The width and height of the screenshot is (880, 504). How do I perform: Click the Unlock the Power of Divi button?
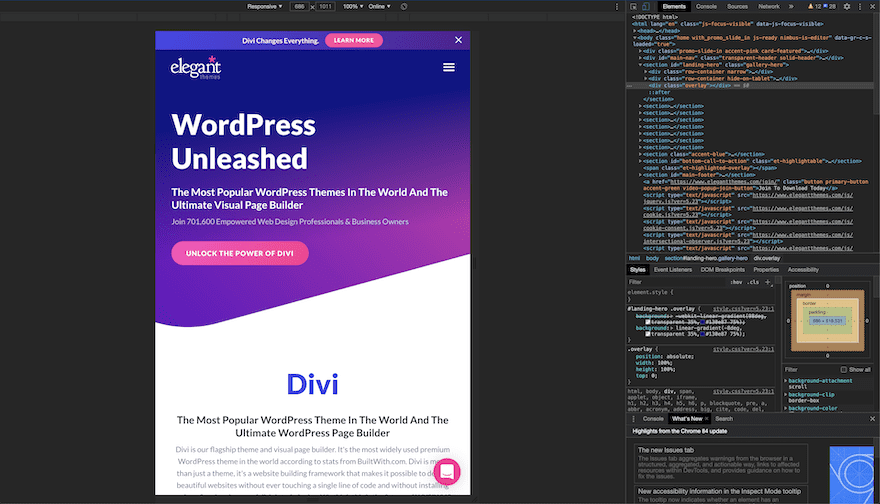coord(239,253)
